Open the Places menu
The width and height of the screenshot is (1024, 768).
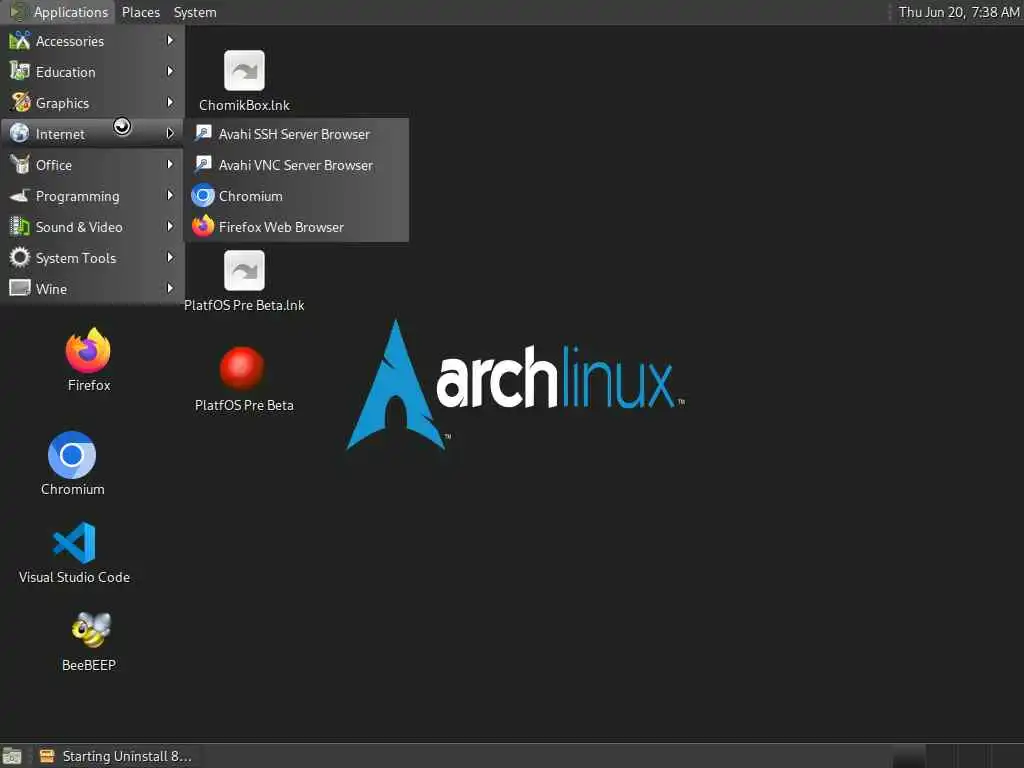pos(140,12)
